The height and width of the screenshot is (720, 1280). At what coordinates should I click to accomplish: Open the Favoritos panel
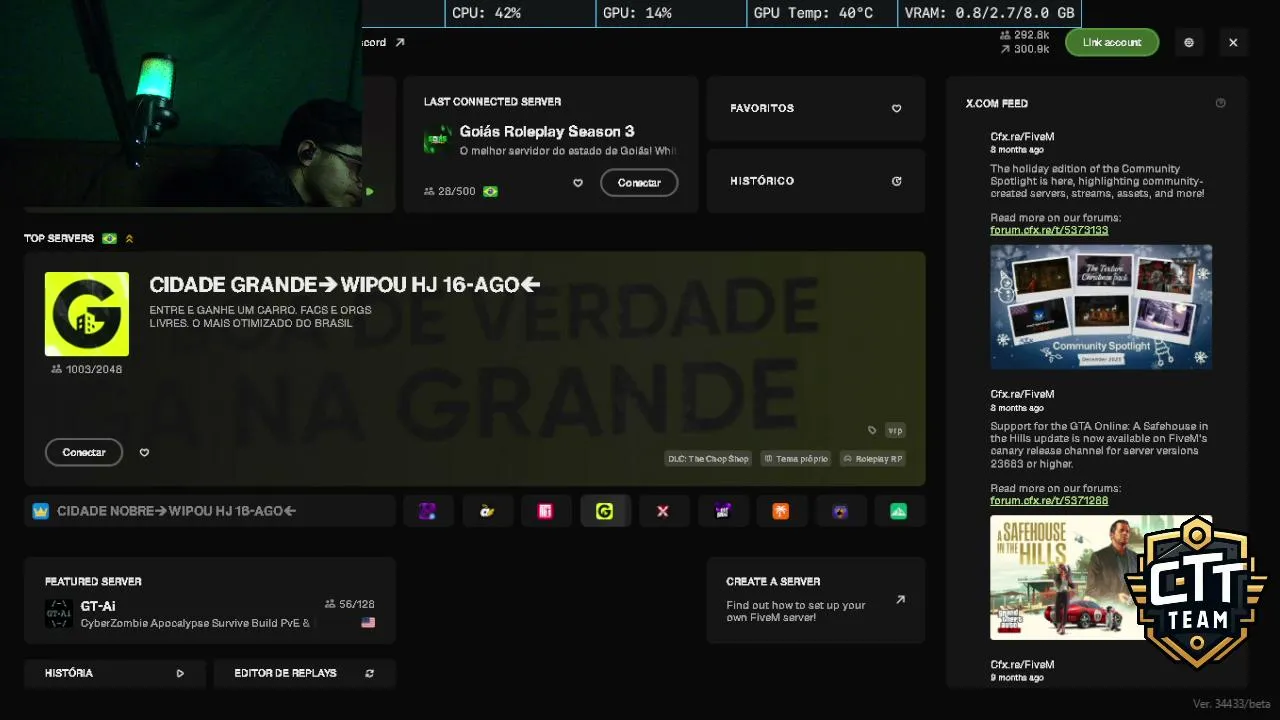click(x=816, y=108)
